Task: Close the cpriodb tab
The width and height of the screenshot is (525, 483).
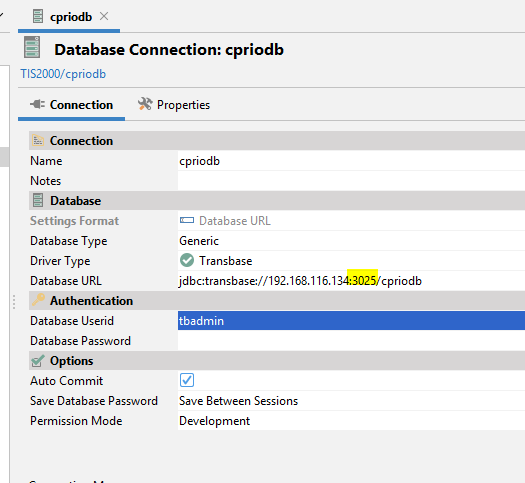Action: click(104, 16)
